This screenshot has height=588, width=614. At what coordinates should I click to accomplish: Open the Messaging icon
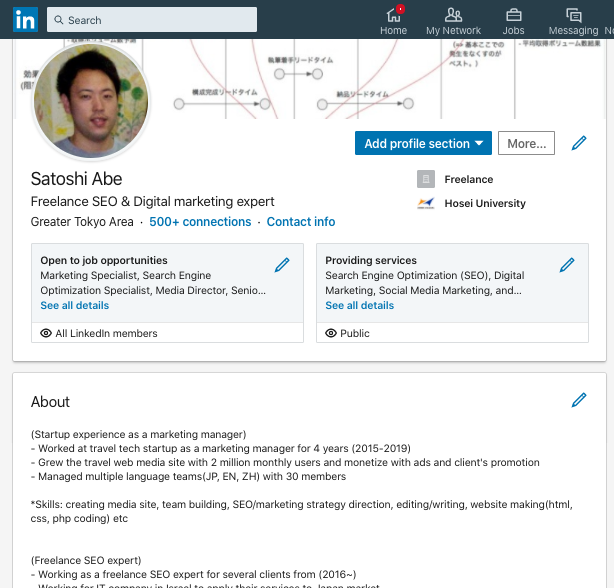click(573, 15)
